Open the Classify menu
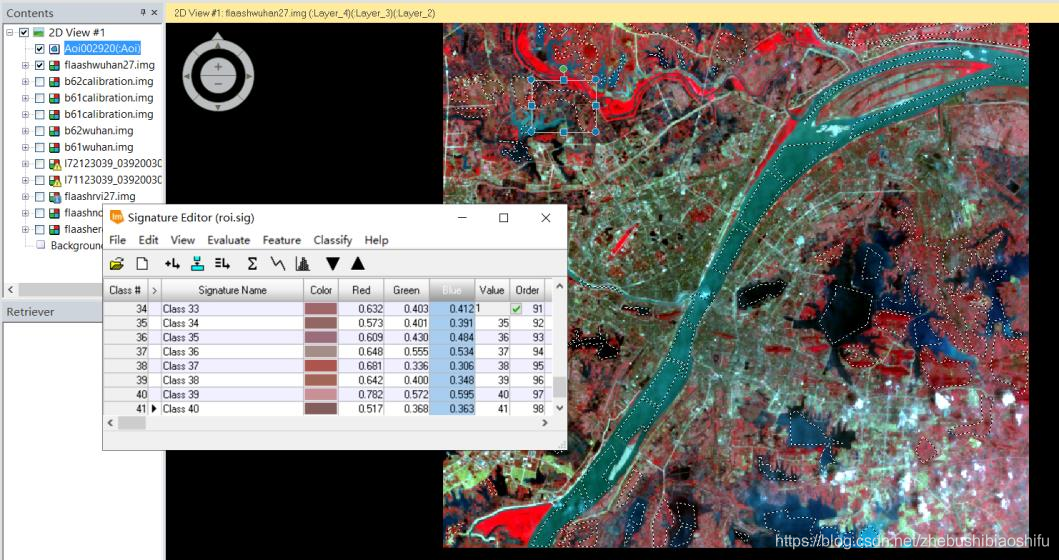Image resolution: width=1059 pixels, height=560 pixels. click(x=333, y=240)
